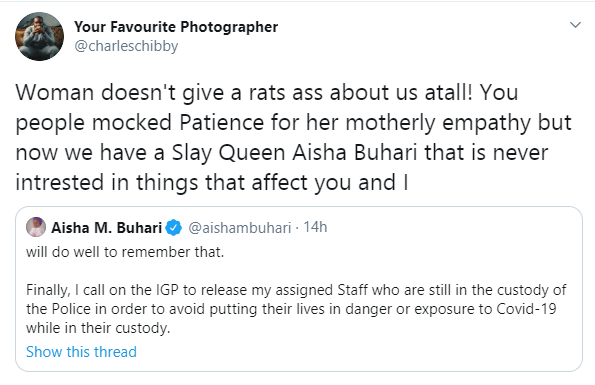Open the tweet options chevron menu
The width and height of the screenshot is (595, 385).
[x=575, y=25]
